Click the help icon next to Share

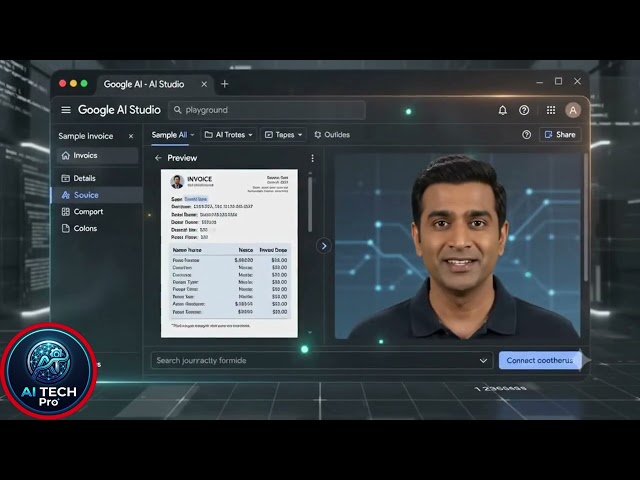(x=527, y=135)
